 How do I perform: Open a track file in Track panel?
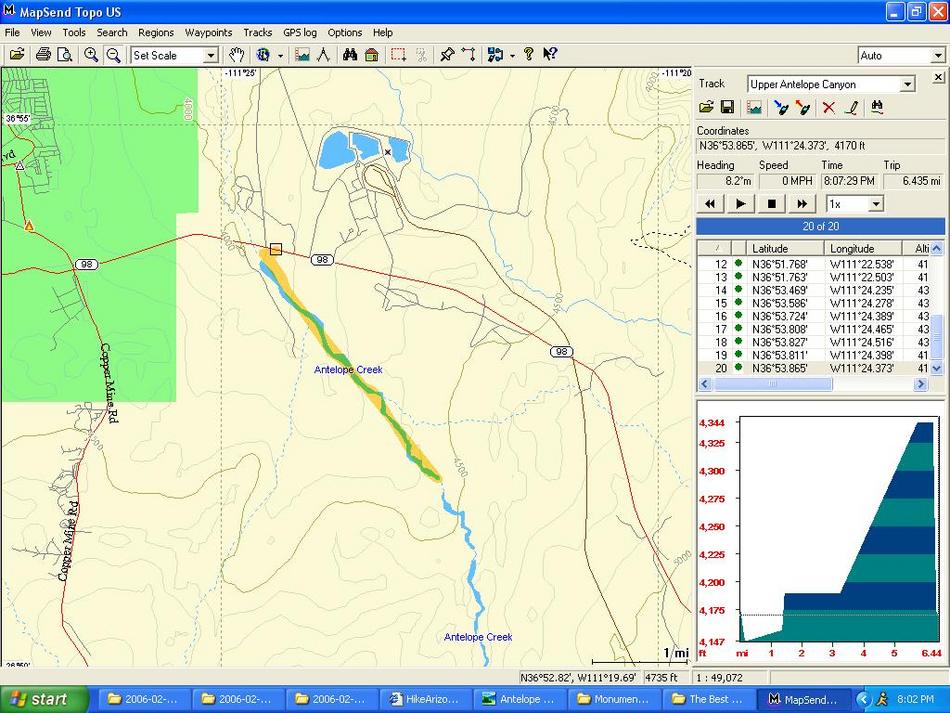tap(706, 108)
